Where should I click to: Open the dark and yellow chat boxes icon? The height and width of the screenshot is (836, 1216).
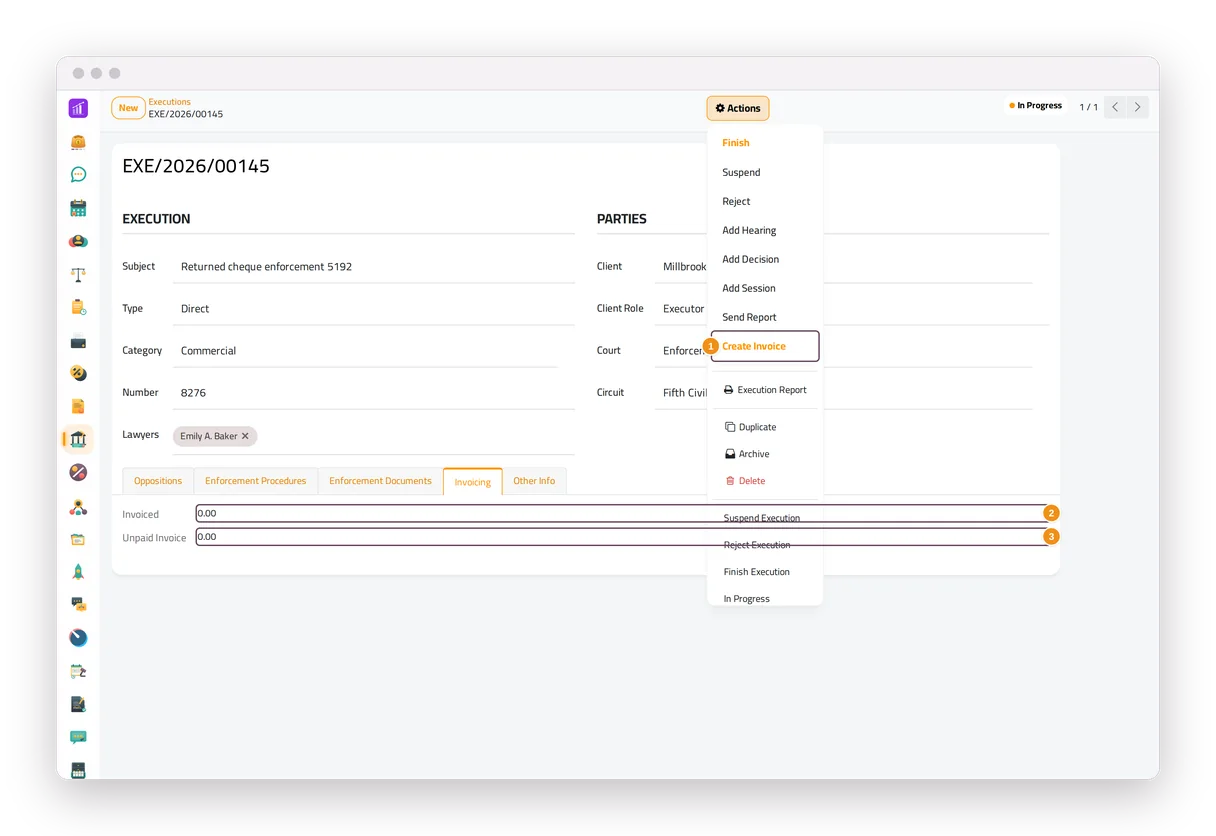(78, 604)
